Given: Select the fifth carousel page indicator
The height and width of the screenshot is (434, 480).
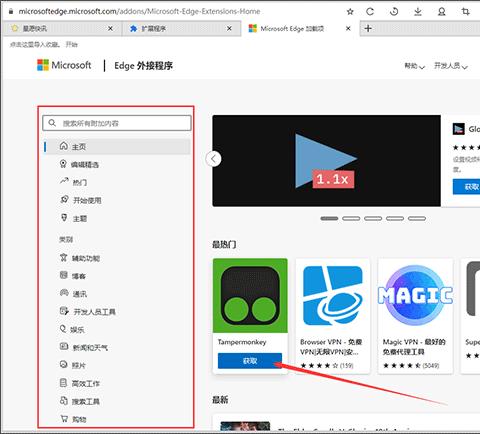Looking at the screenshot, I should (x=417, y=218).
